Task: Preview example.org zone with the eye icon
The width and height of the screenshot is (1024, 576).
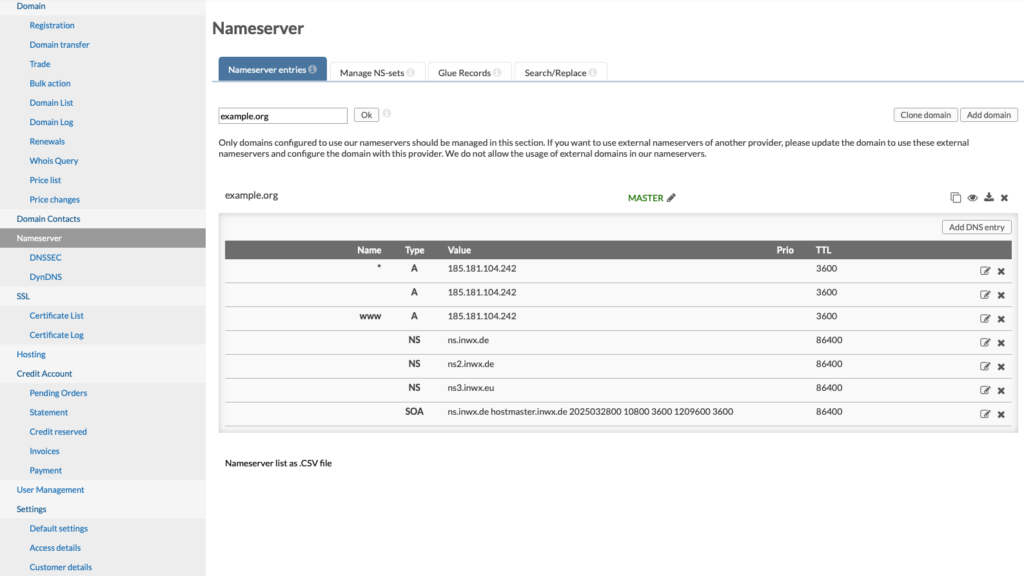Action: click(x=972, y=197)
